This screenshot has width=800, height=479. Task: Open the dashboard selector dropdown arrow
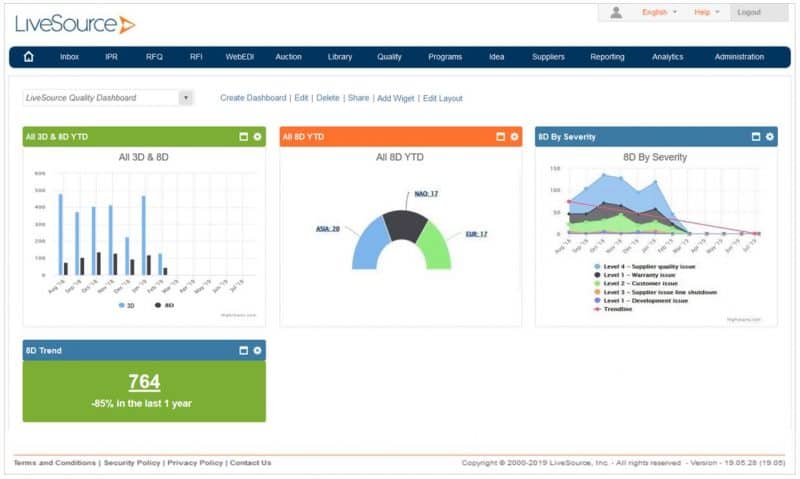click(186, 97)
